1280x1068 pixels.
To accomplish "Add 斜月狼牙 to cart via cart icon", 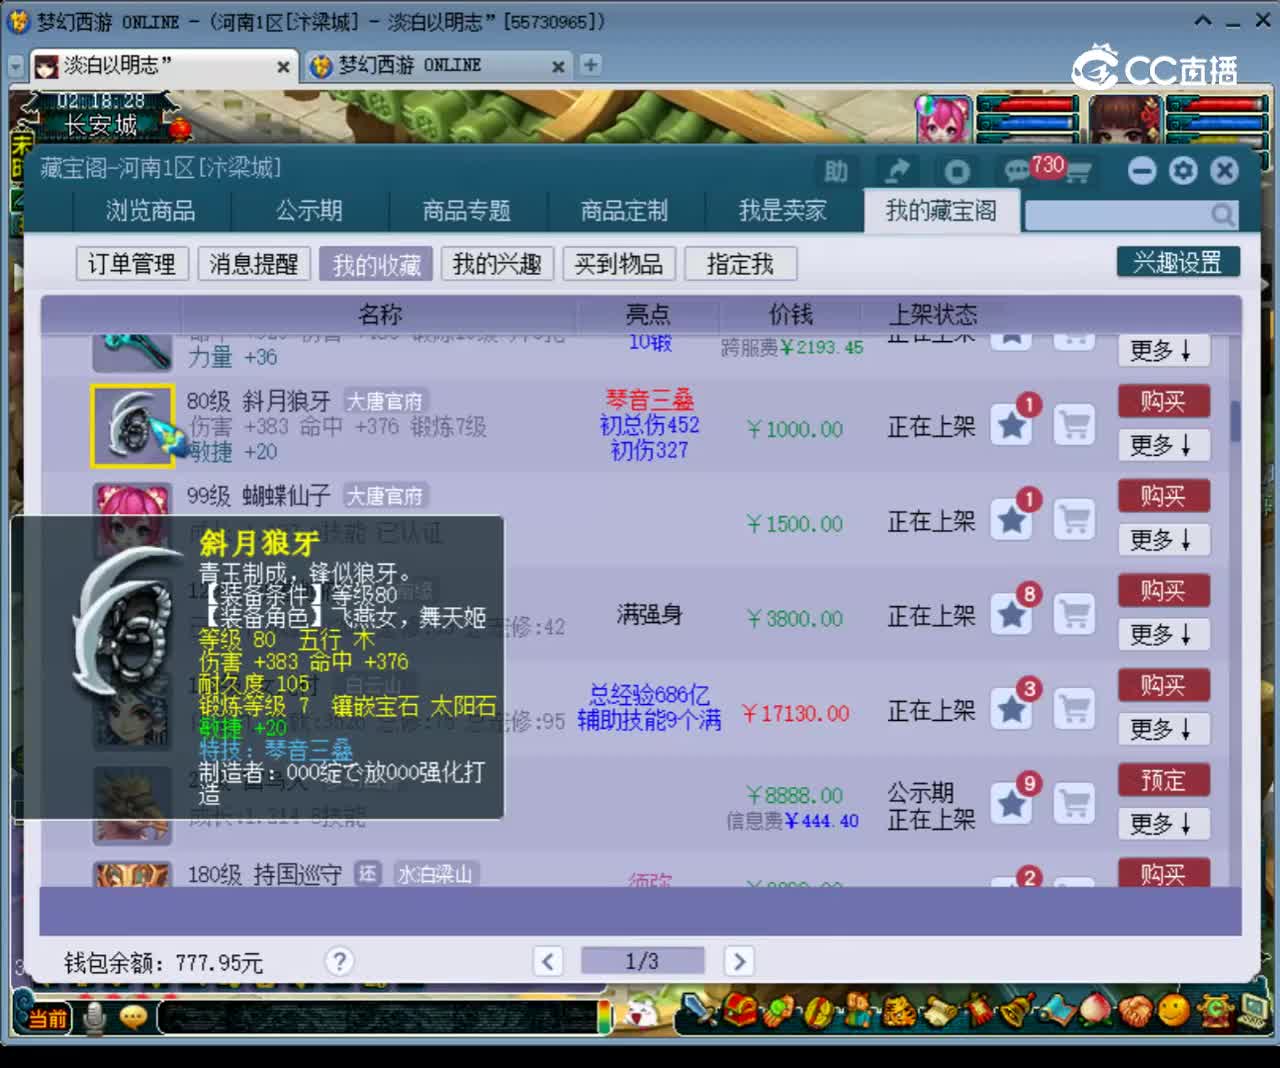I will coord(1075,426).
